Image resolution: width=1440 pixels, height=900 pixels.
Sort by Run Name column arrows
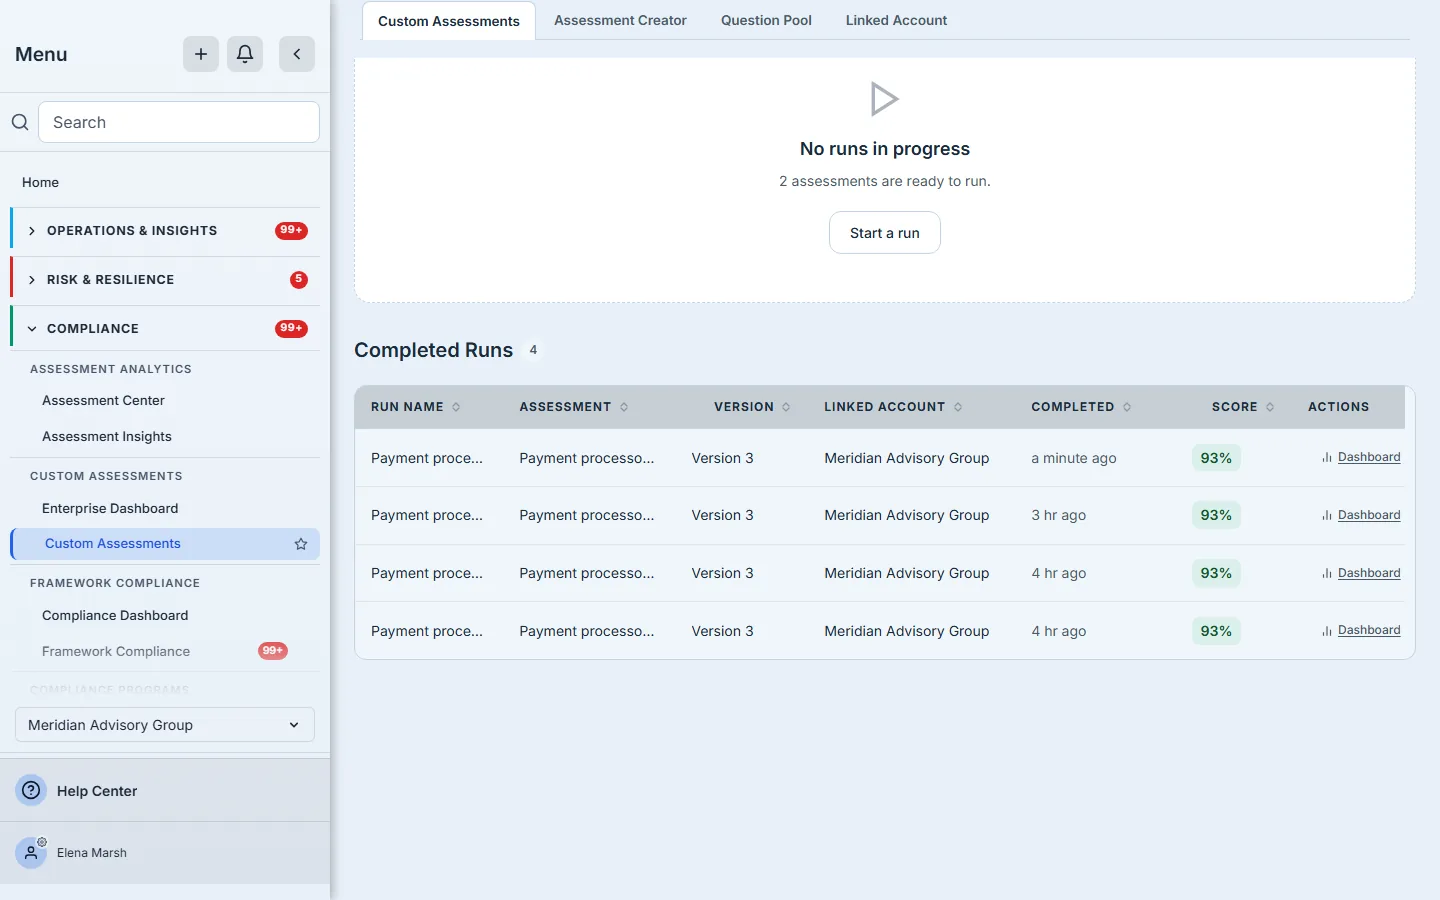click(456, 407)
